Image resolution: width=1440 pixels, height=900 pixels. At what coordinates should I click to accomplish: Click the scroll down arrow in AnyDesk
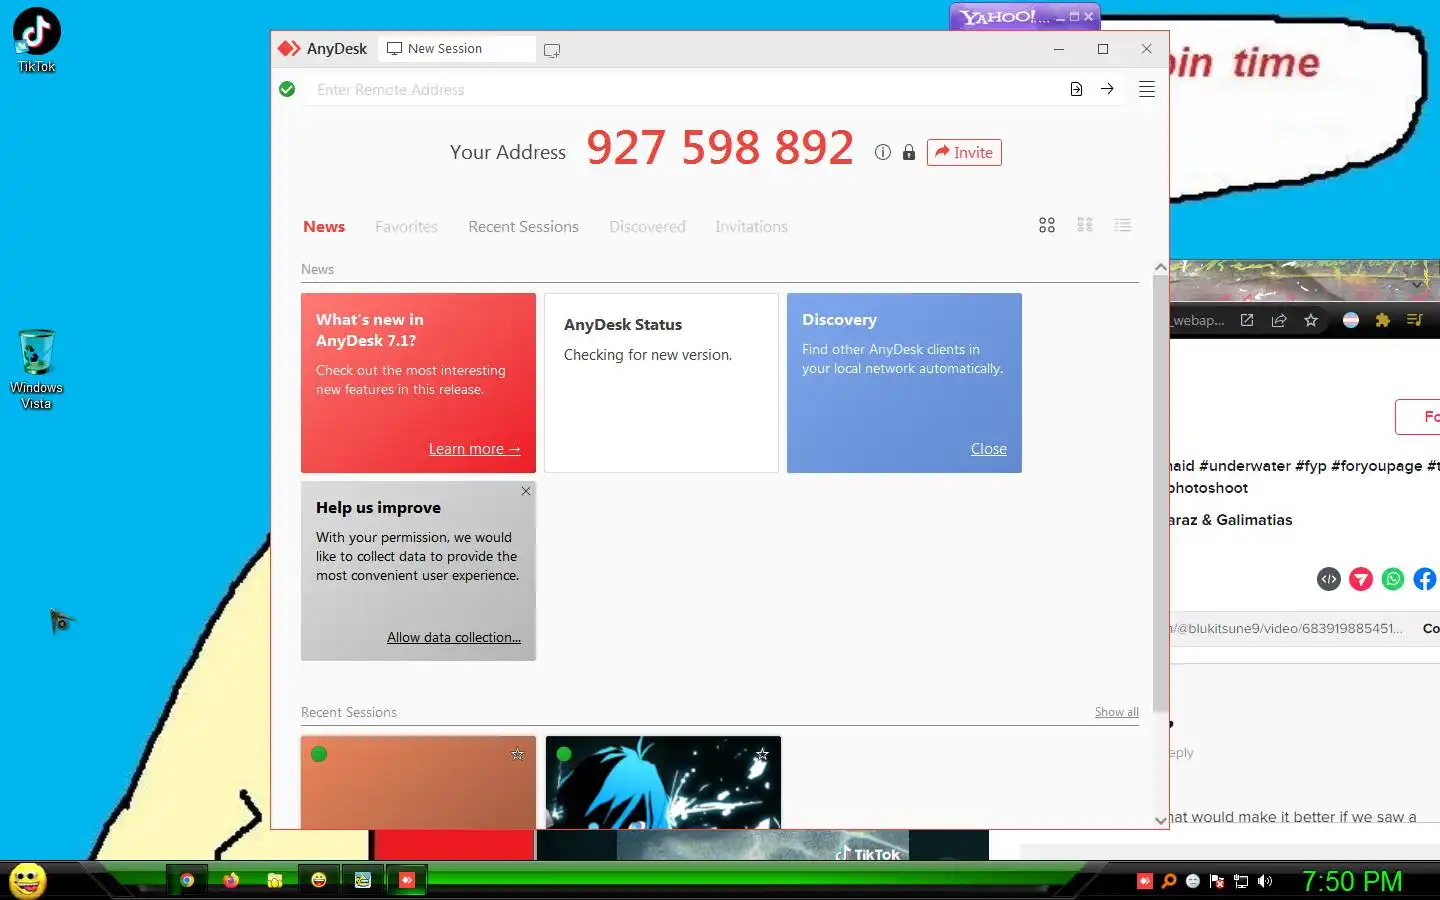[1160, 820]
